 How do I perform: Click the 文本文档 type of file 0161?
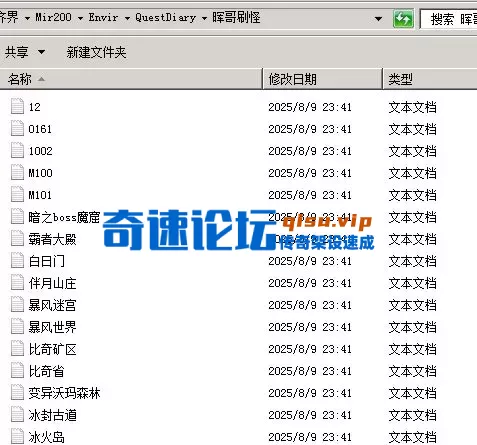(x=412, y=129)
